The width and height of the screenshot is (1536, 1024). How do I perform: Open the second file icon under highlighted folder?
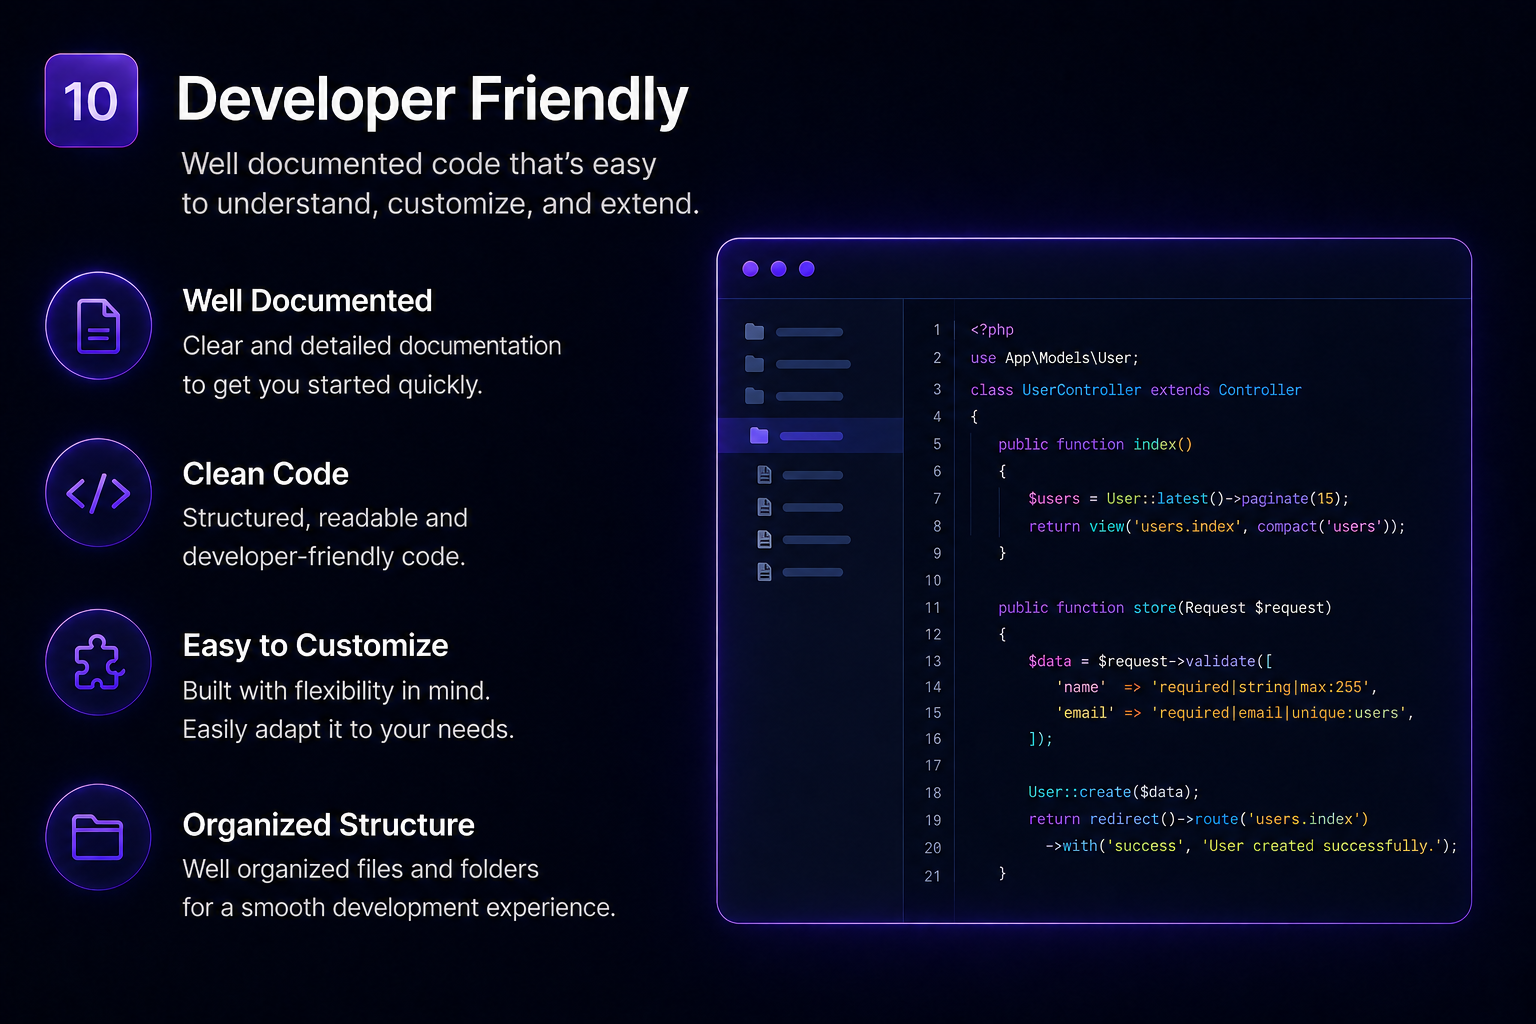pos(765,507)
